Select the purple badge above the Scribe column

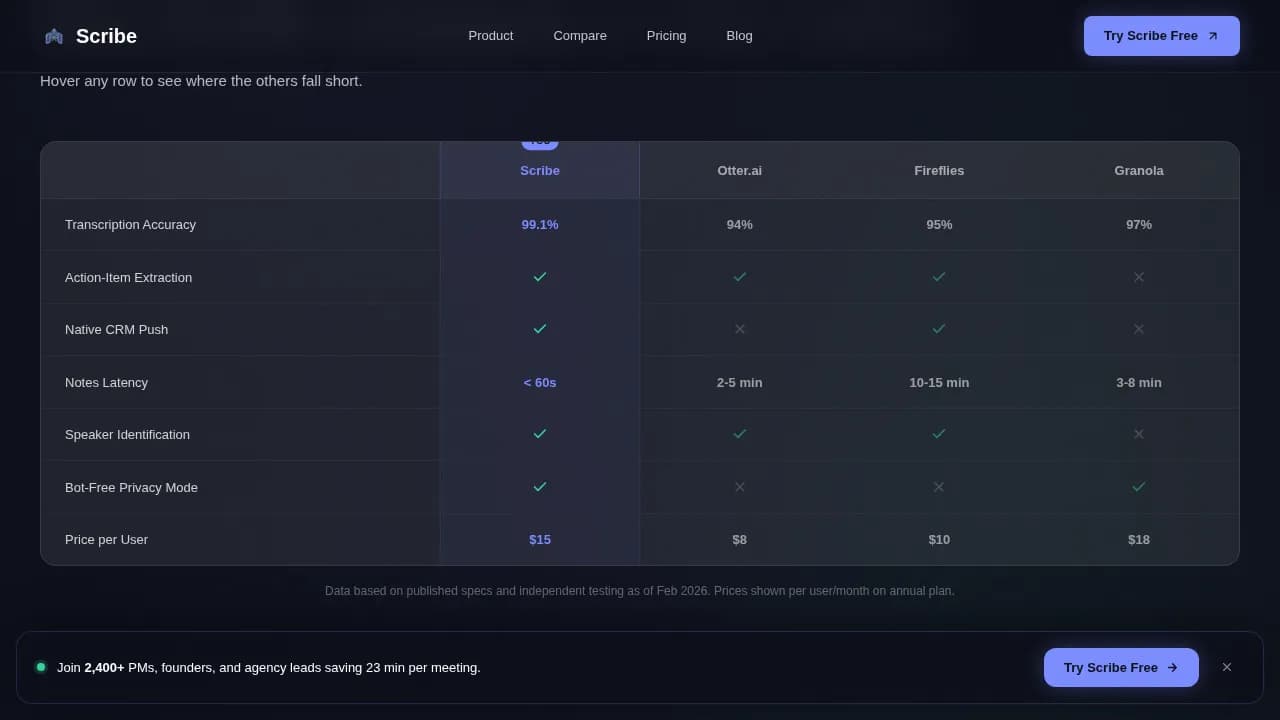pyautogui.click(x=540, y=141)
